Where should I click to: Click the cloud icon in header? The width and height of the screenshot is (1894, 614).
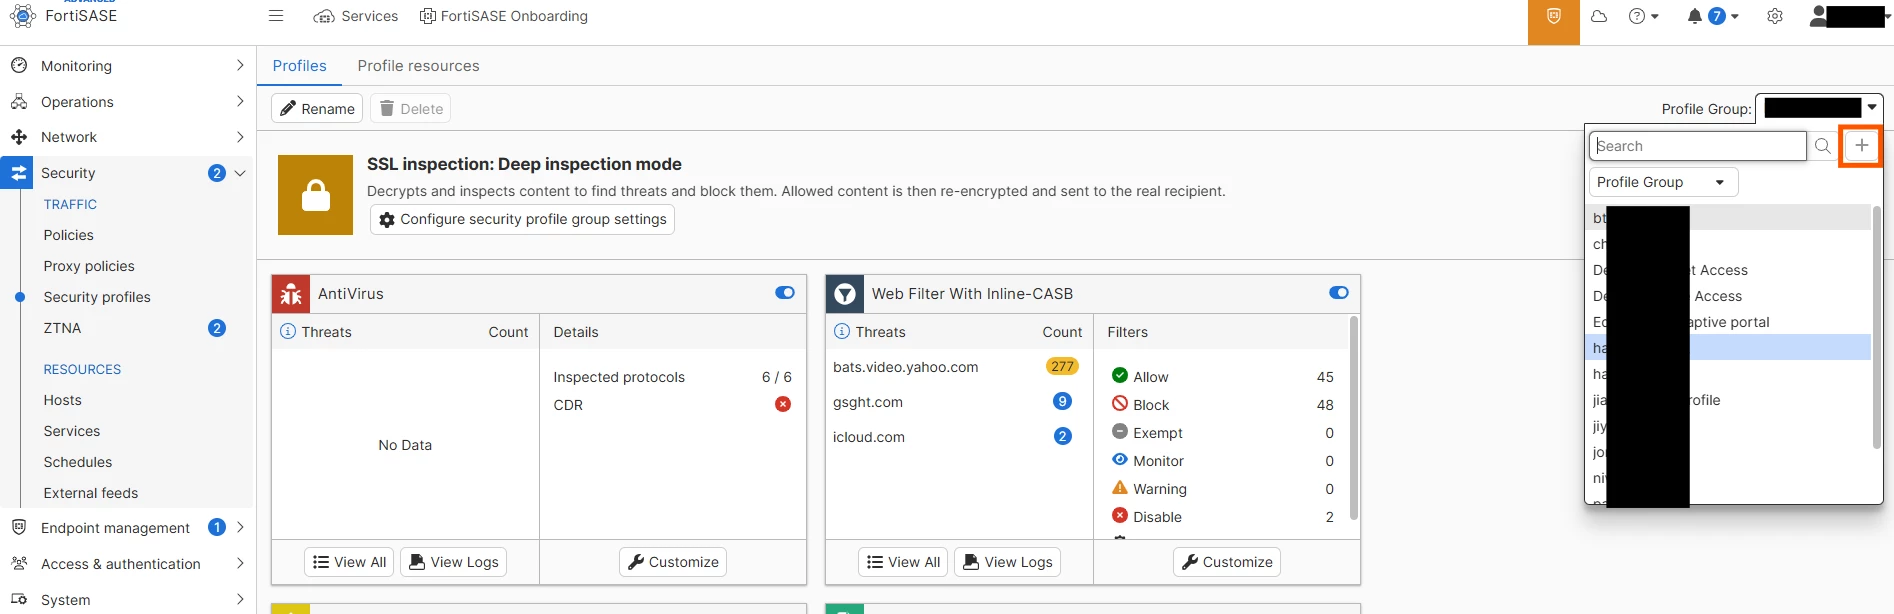[1599, 16]
